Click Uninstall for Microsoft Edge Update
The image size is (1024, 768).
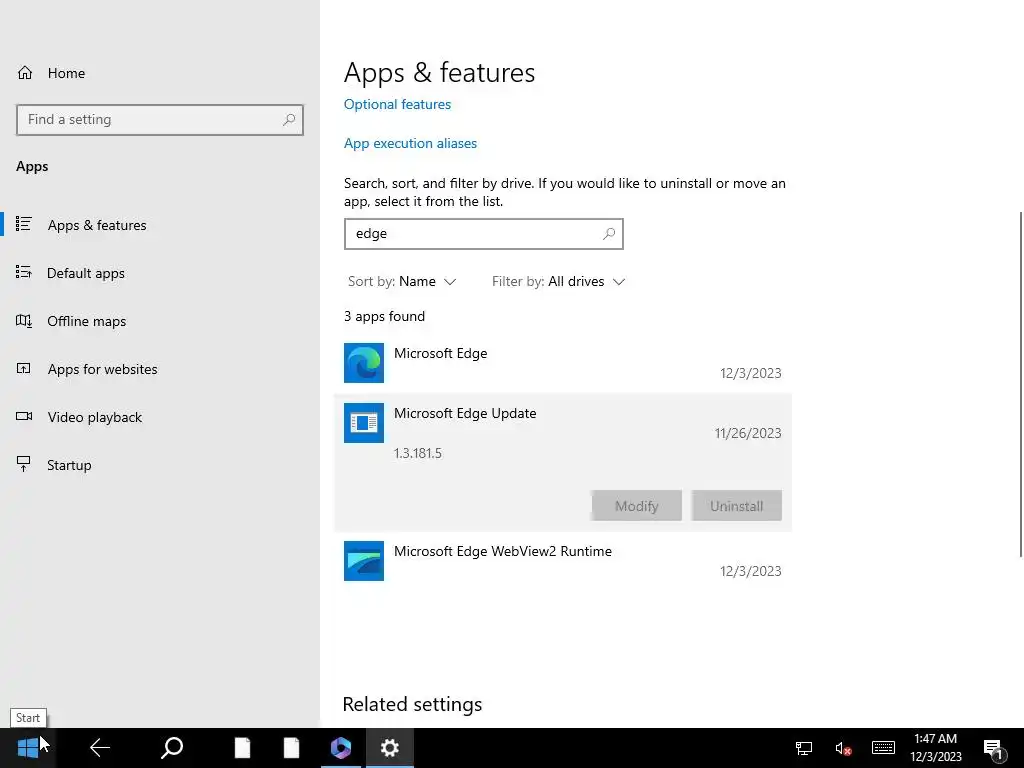click(737, 506)
